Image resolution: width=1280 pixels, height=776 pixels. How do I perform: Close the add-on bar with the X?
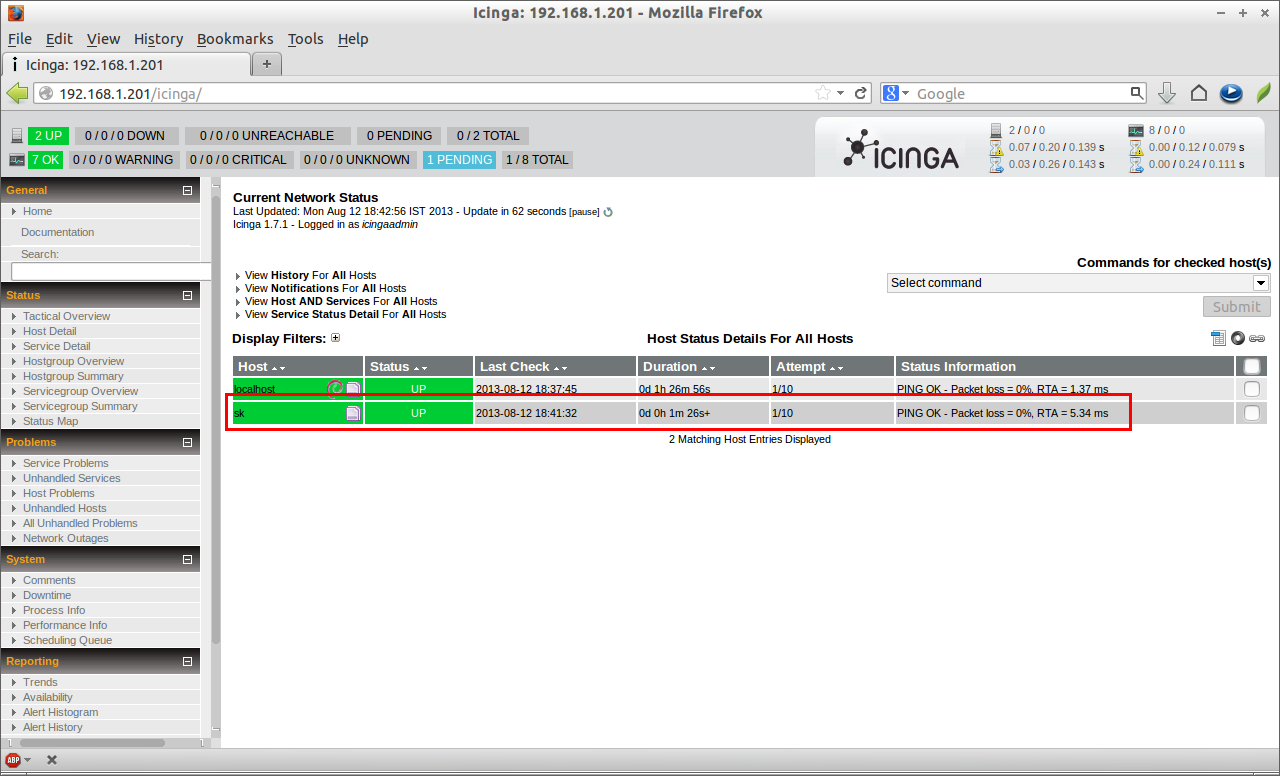(52, 760)
